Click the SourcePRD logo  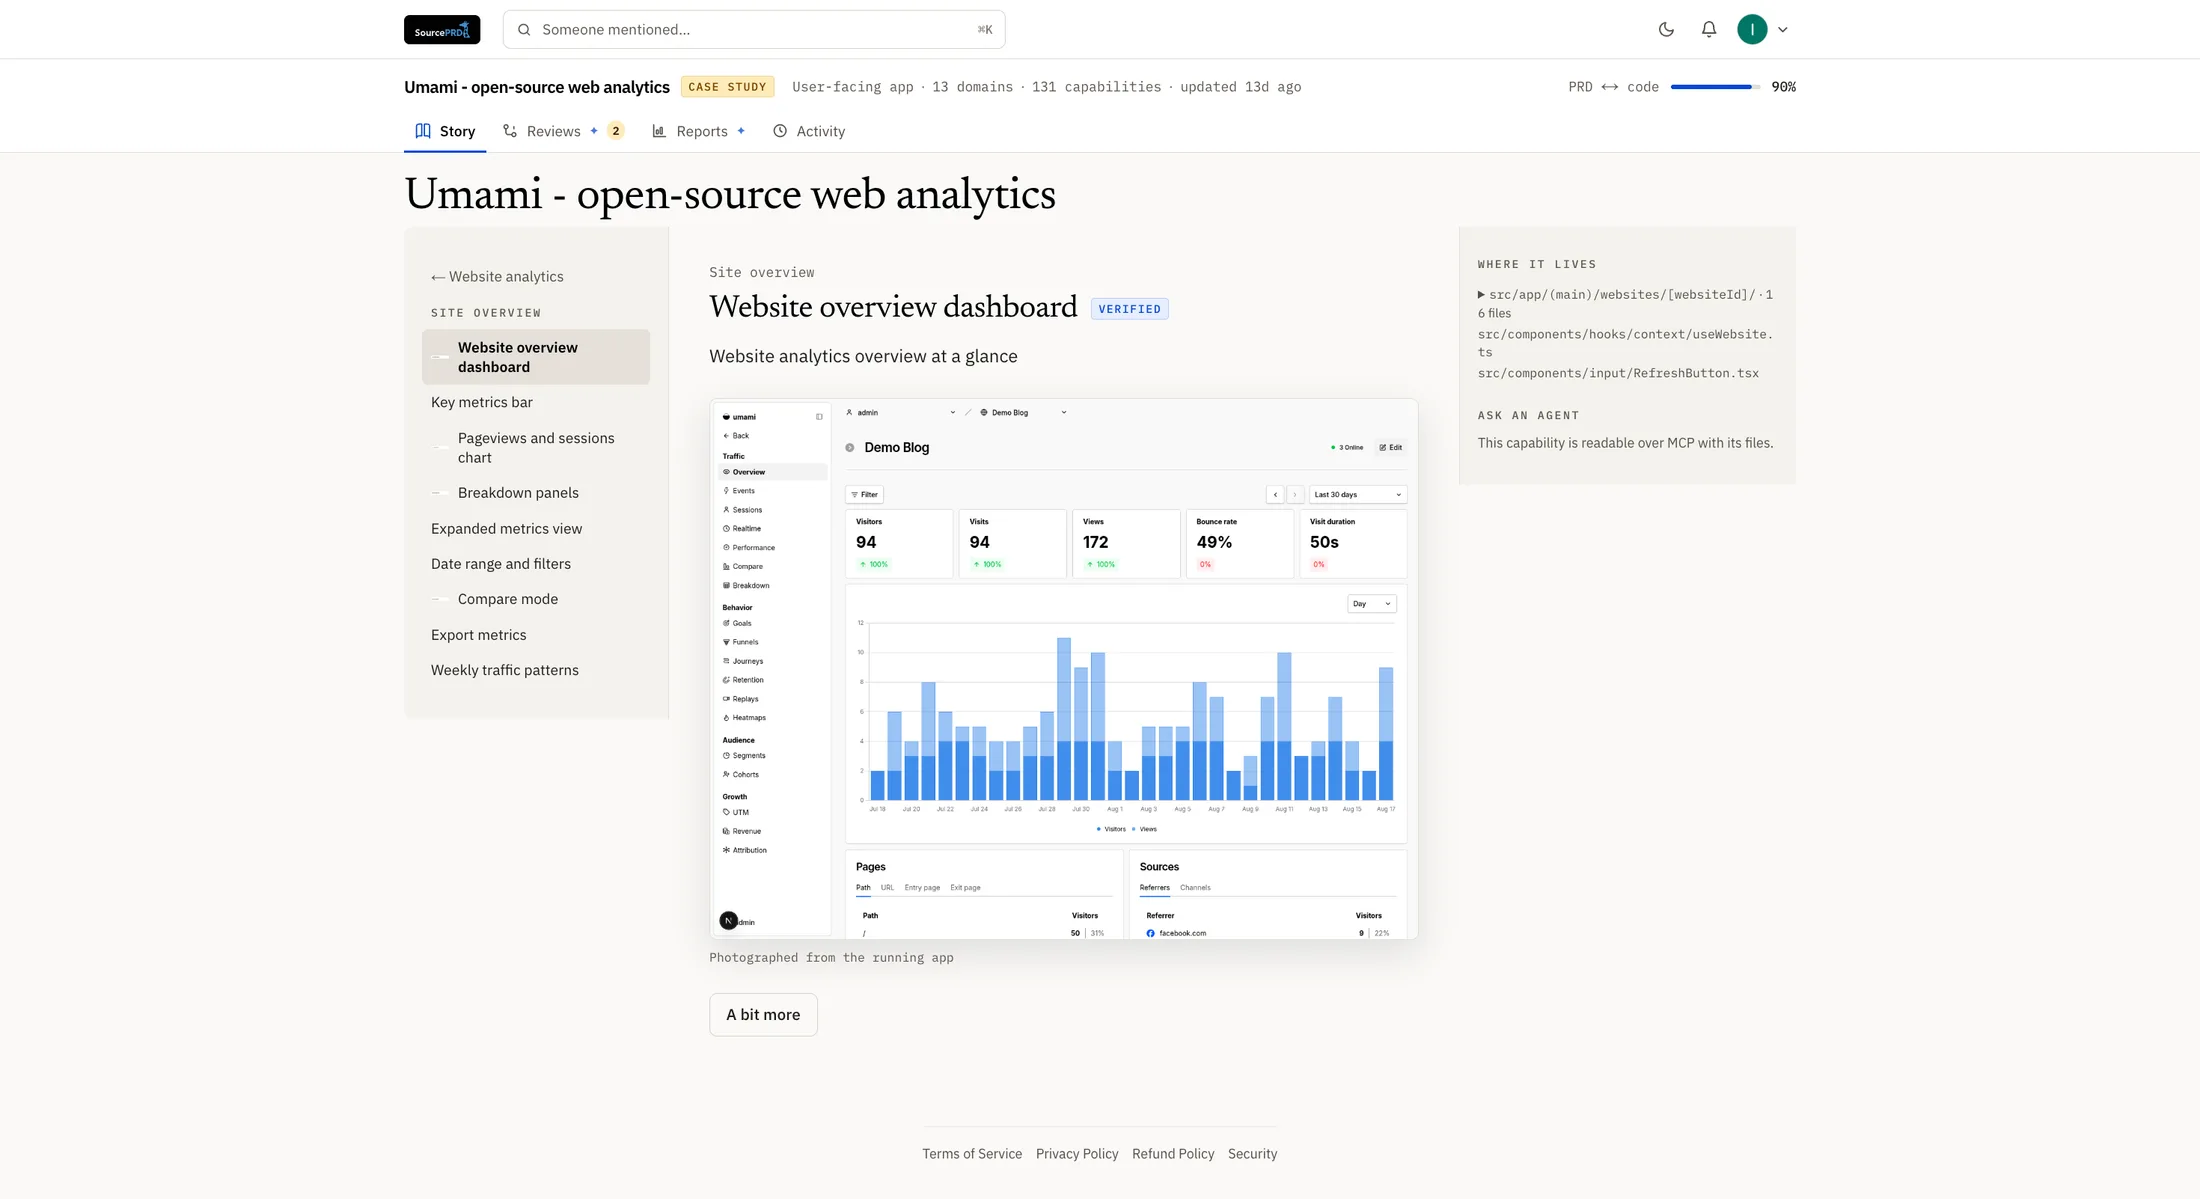[442, 30]
